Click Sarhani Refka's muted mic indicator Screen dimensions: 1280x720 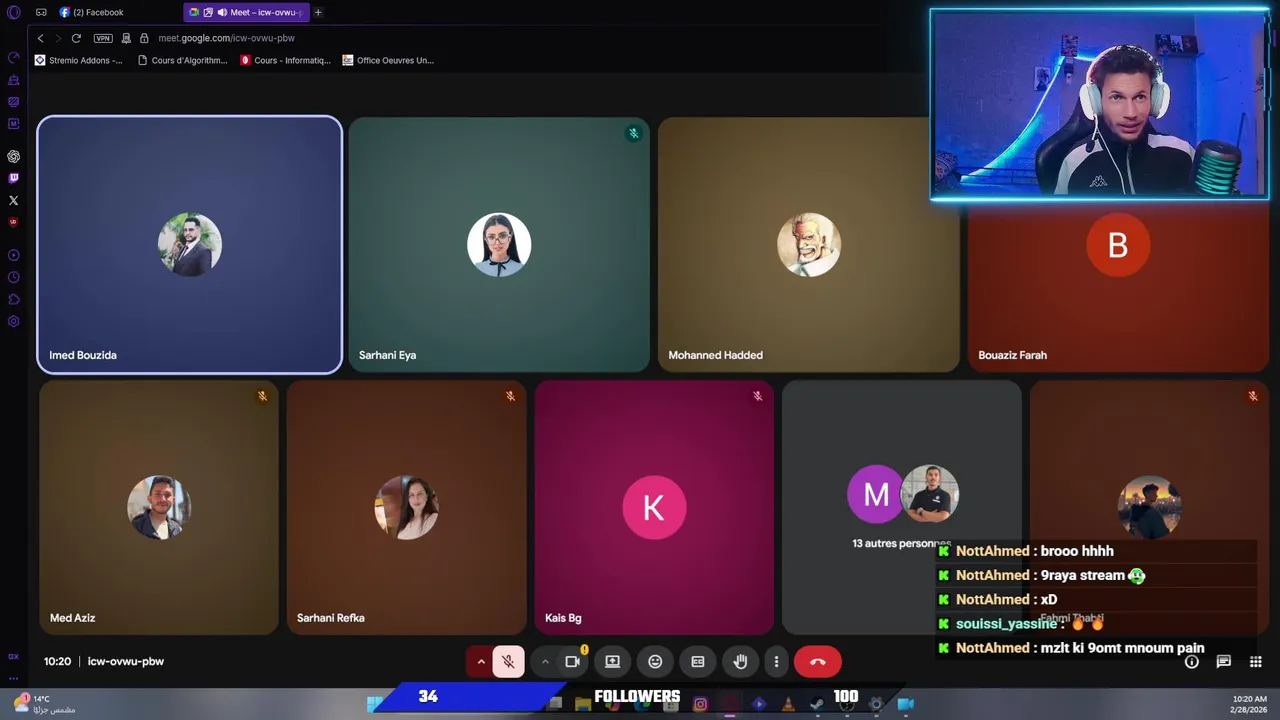[x=510, y=396]
